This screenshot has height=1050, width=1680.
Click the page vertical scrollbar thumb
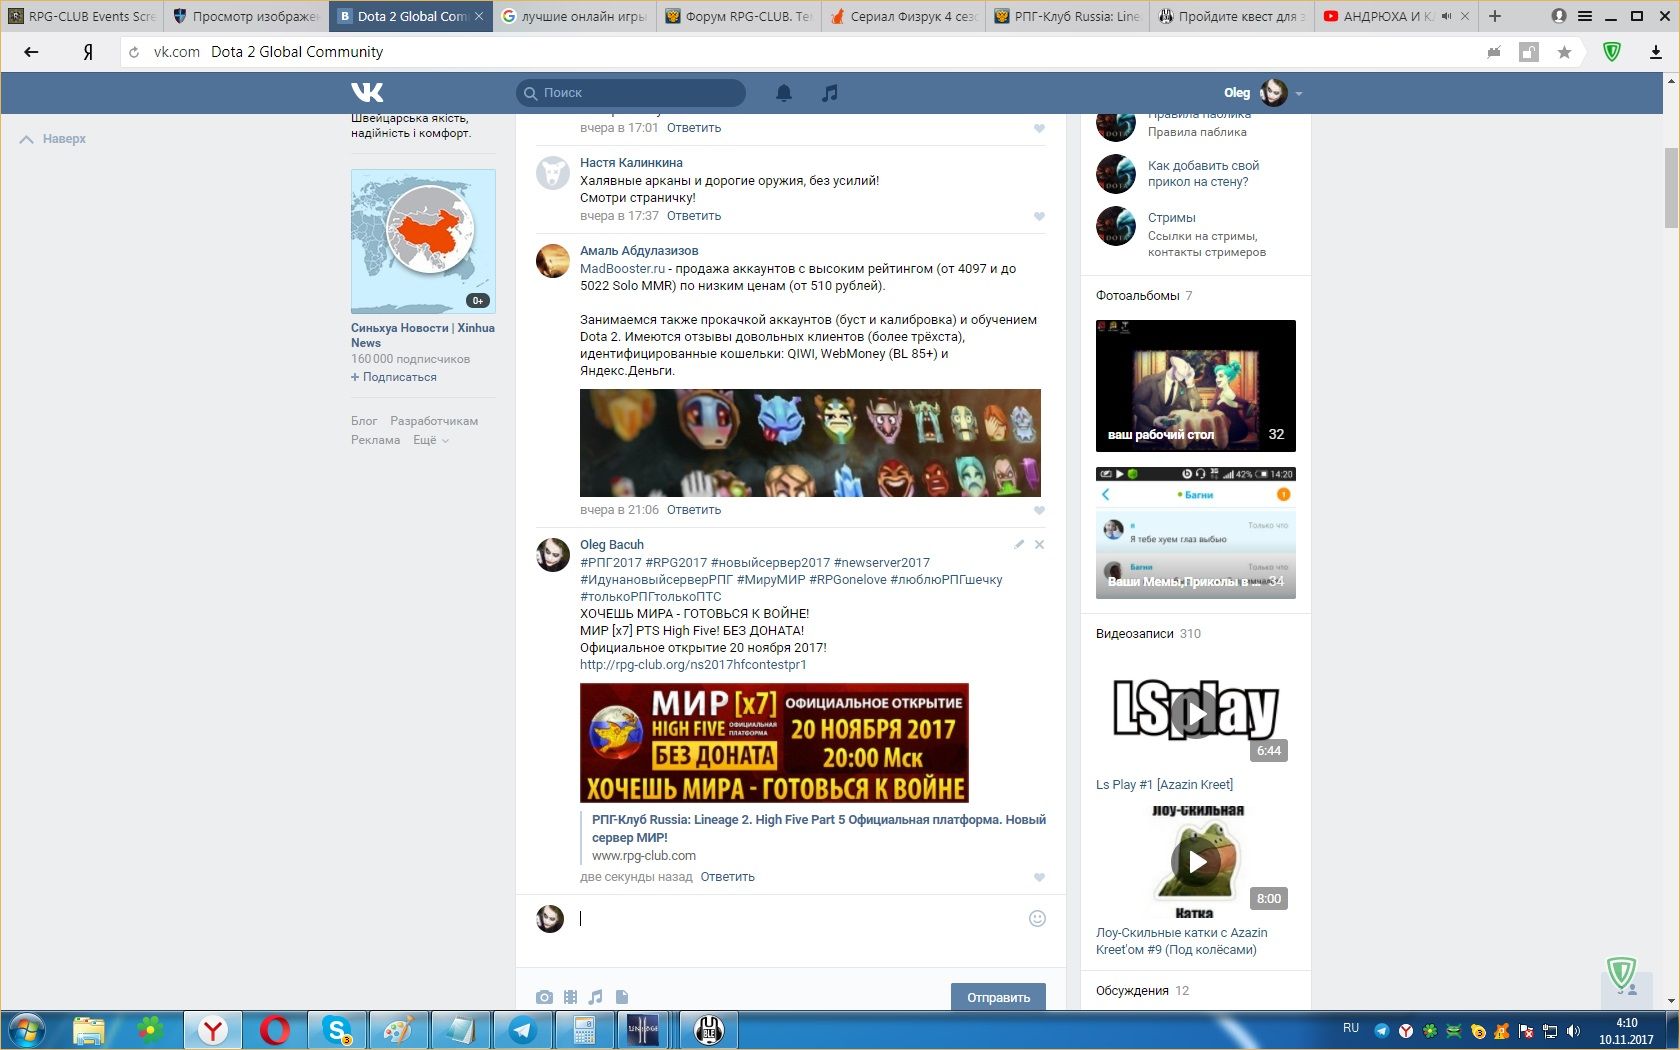(x=1671, y=187)
